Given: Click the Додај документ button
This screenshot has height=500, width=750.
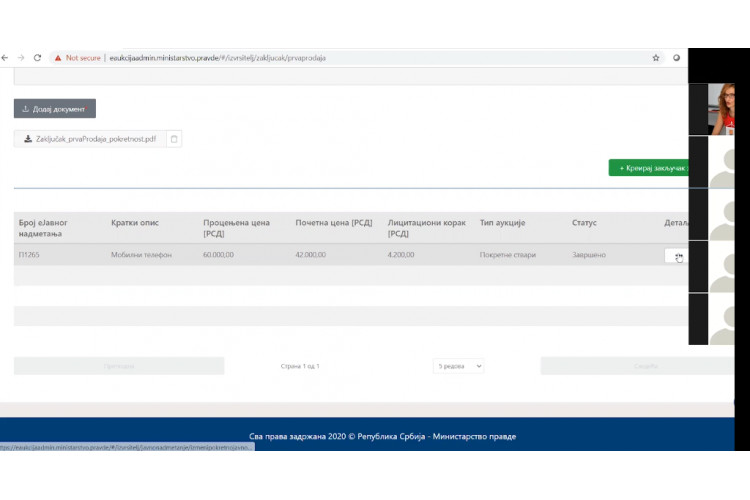Looking at the screenshot, I should click(55, 109).
